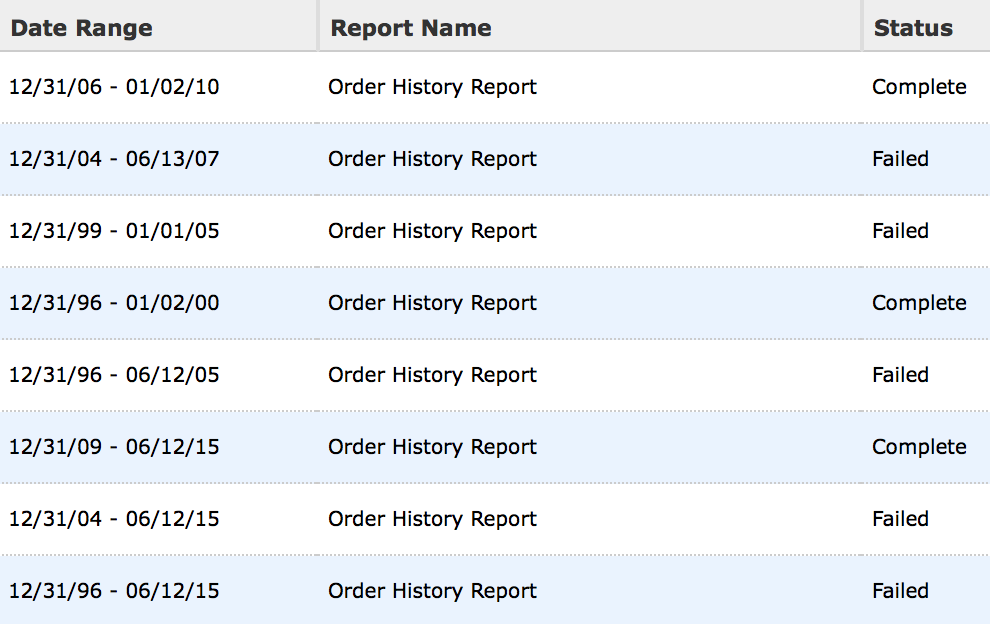Open Order History Report for 12/31/96 - 01/02/00
Image resolution: width=990 pixels, height=624 pixels.
coord(432,303)
